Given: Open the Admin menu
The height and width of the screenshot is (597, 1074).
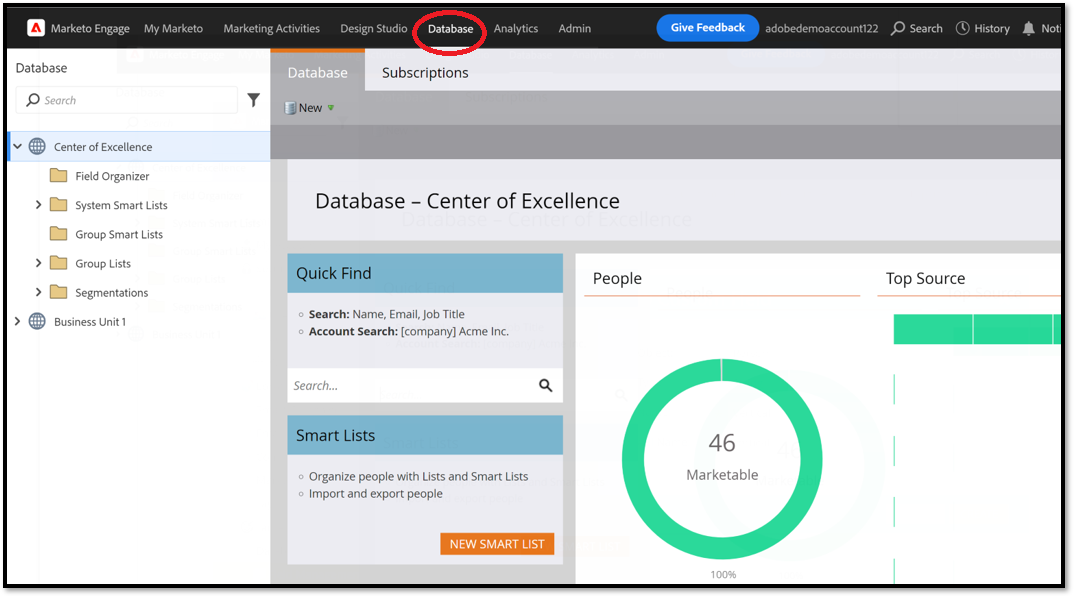Looking at the screenshot, I should coord(575,29).
